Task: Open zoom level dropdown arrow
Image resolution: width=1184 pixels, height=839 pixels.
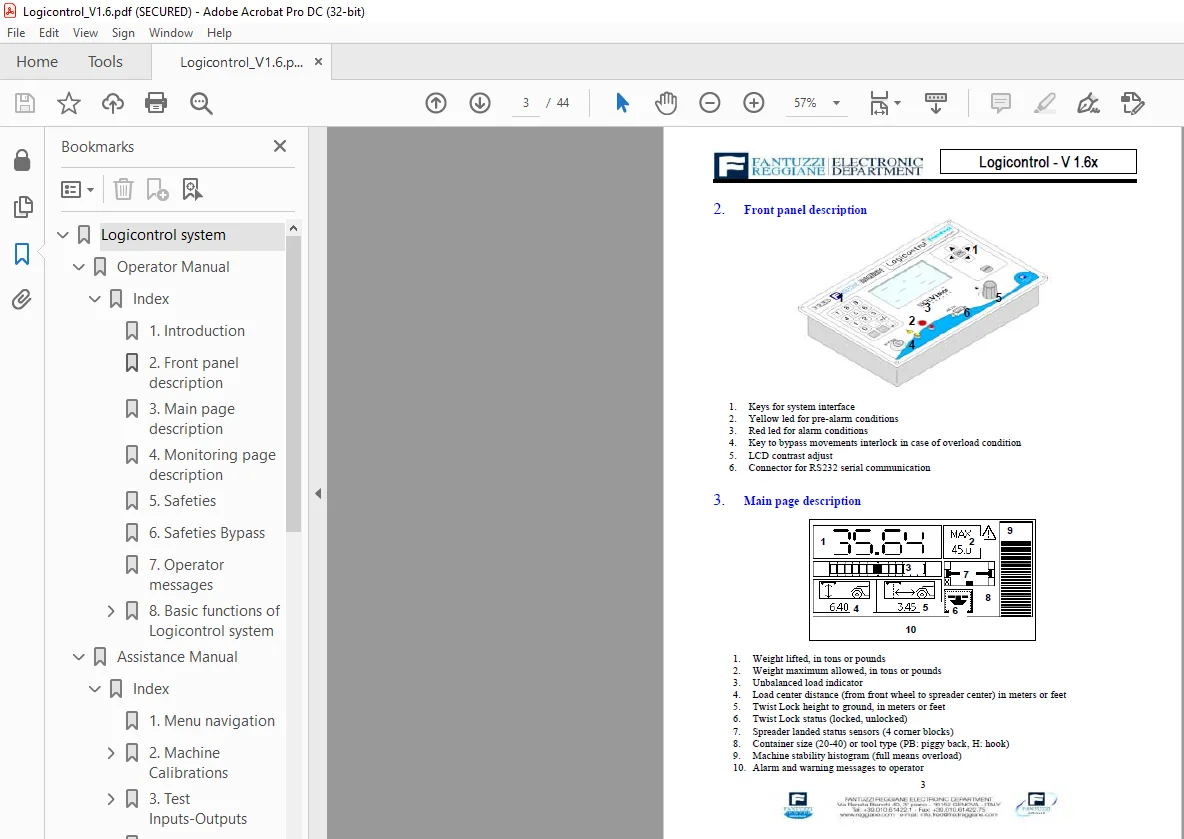Action: 836,103
